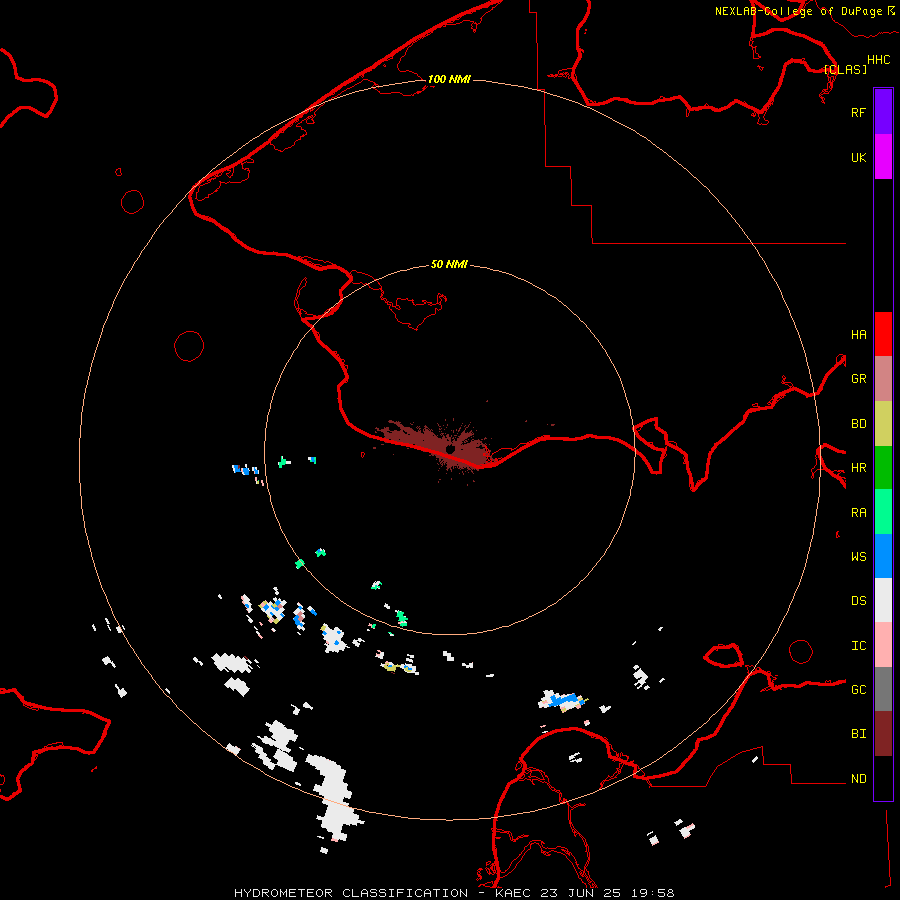Viewport: 900px width, 900px height.
Task: Click the HA legend label
Action: pos(858,334)
